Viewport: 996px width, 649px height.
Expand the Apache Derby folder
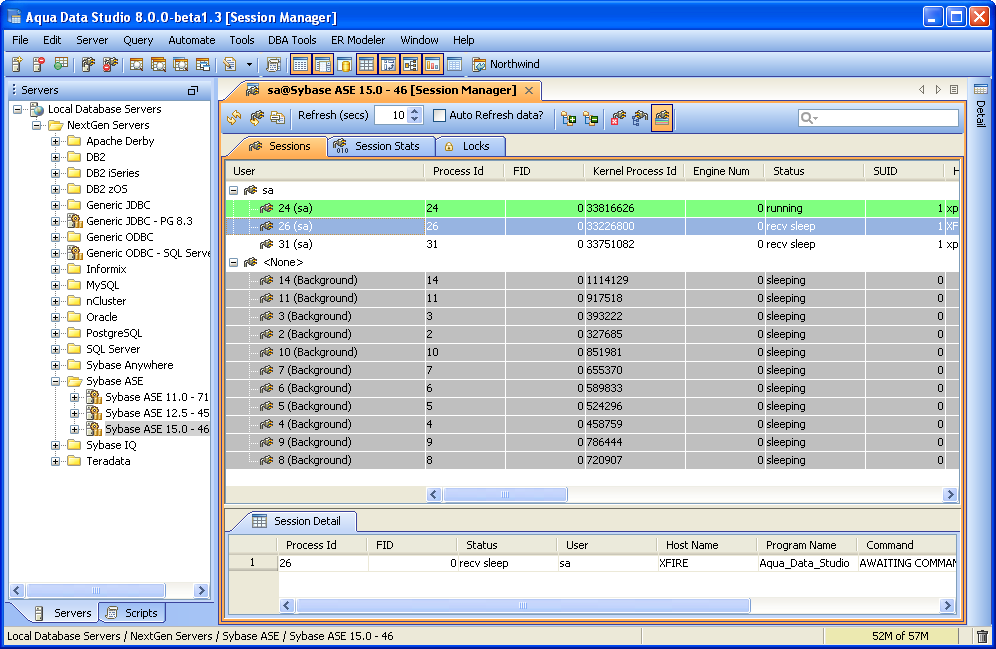(56, 141)
